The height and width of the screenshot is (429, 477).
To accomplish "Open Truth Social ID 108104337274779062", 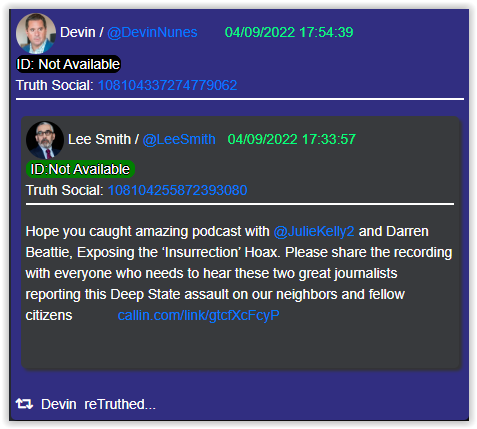I will pos(168,85).
